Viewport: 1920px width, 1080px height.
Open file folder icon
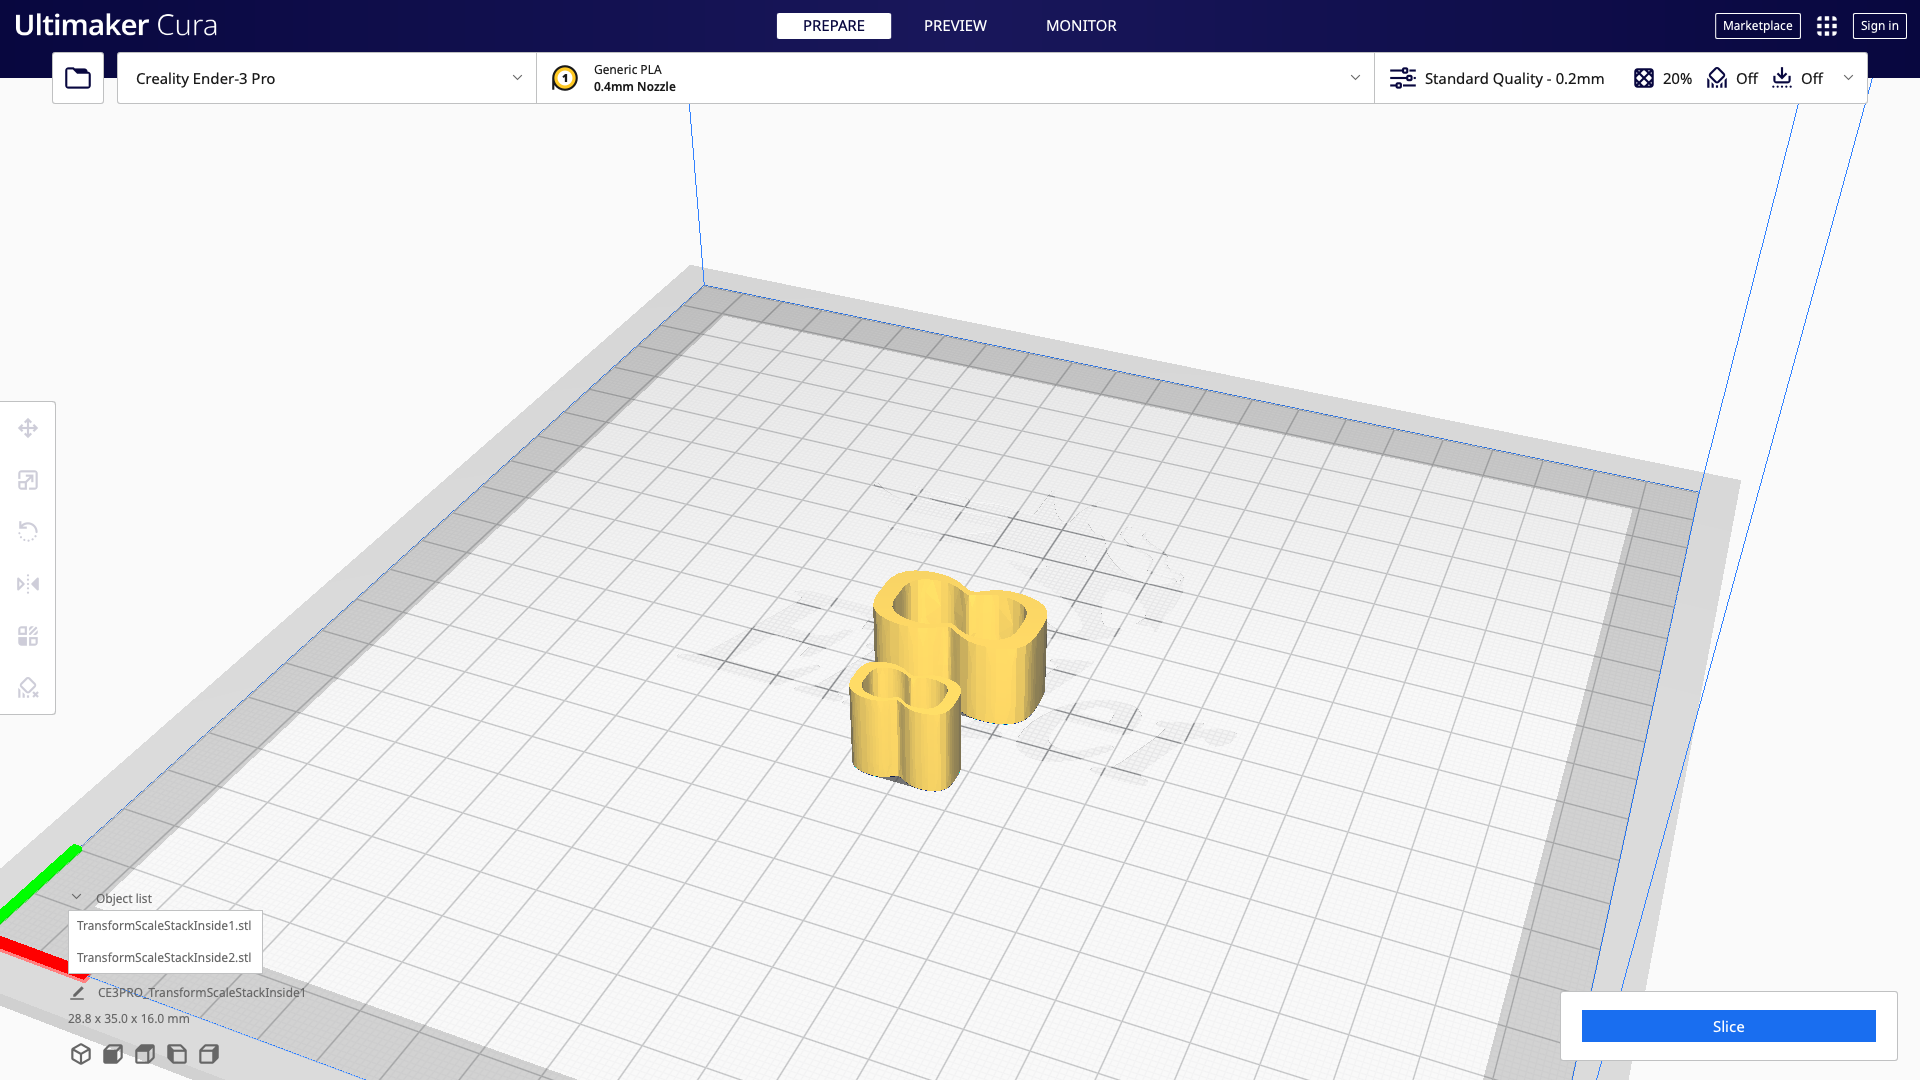[x=78, y=78]
